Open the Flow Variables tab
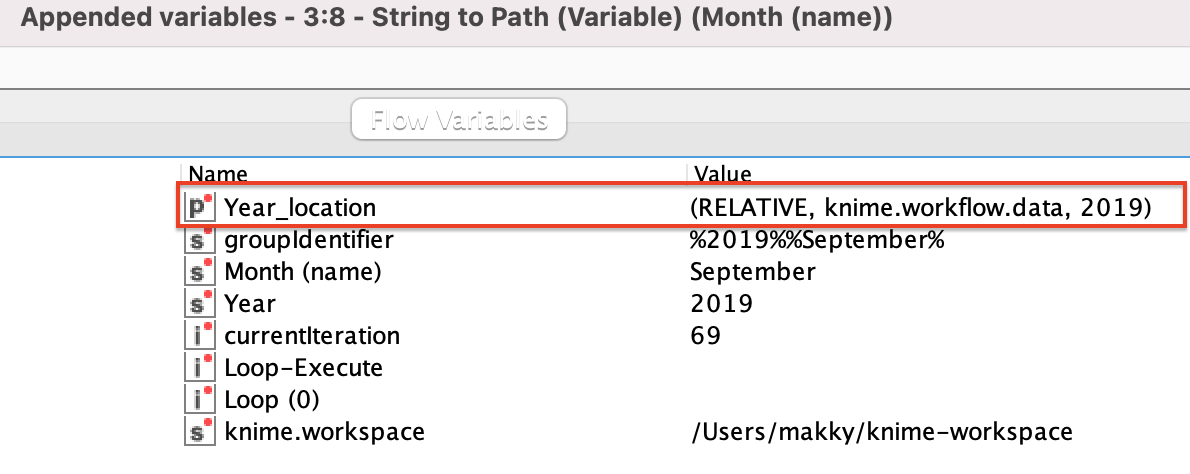The width and height of the screenshot is (1190, 474). [459, 121]
